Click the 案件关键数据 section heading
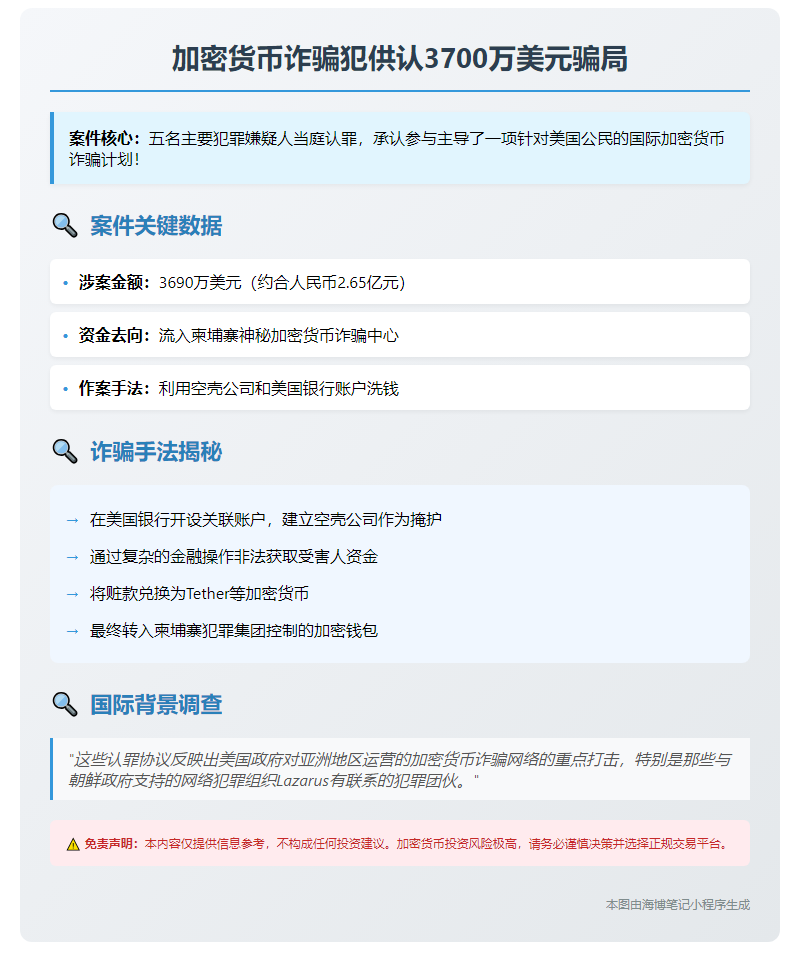Image resolution: width=800 pixels, height=974 pixels. click(156, 225)
